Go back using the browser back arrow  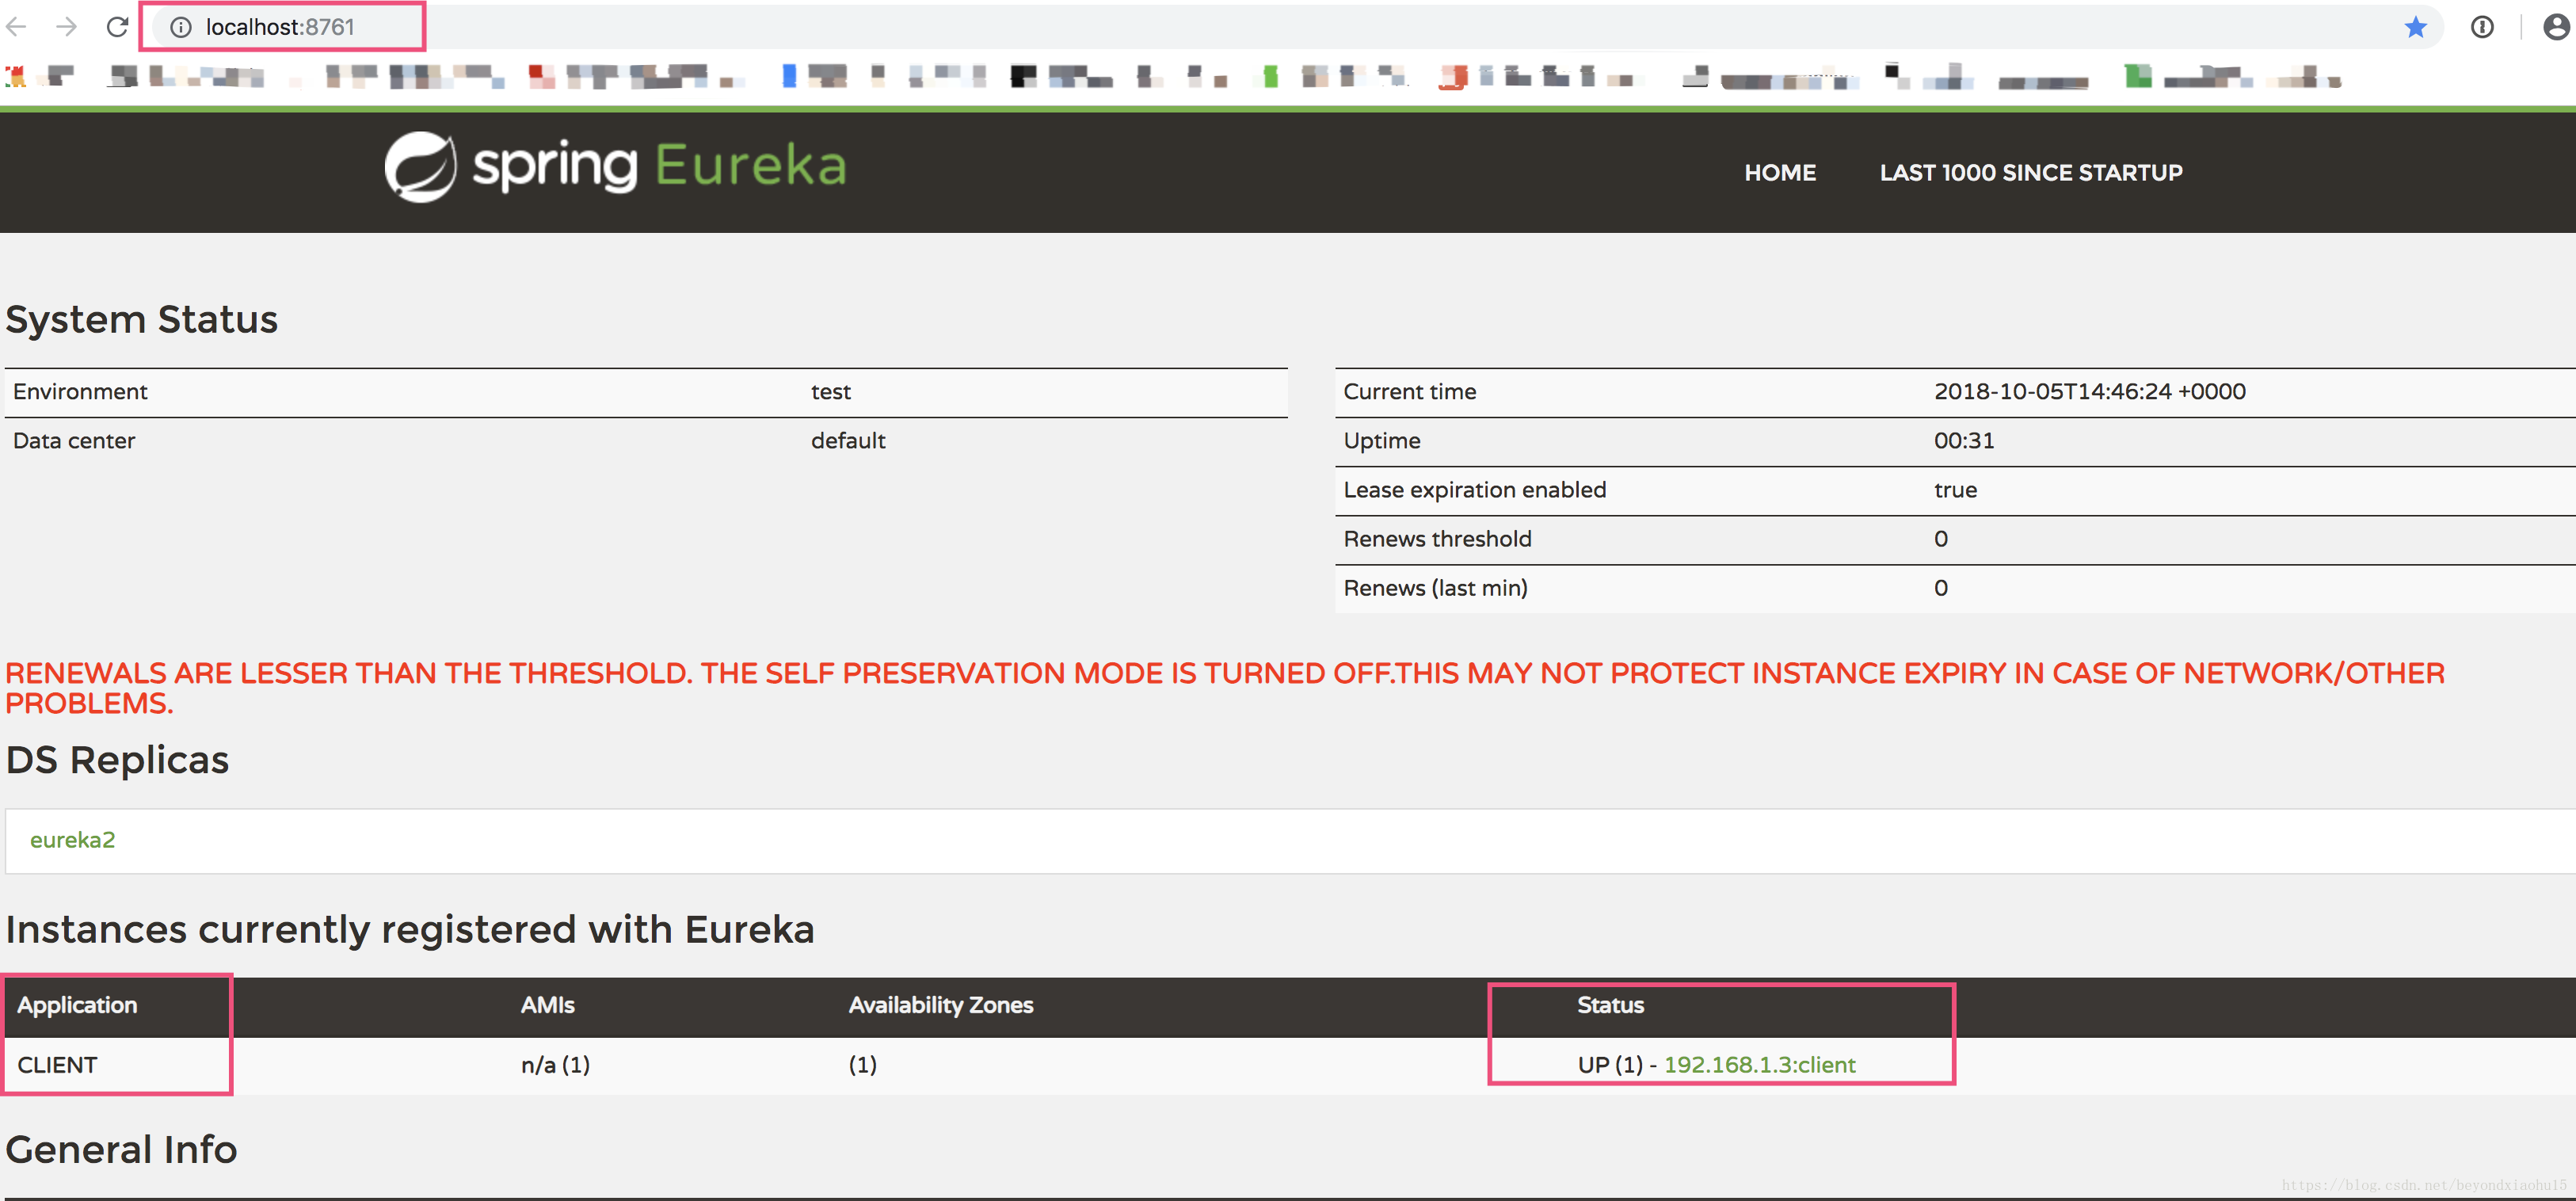click(x=17, y=27)
